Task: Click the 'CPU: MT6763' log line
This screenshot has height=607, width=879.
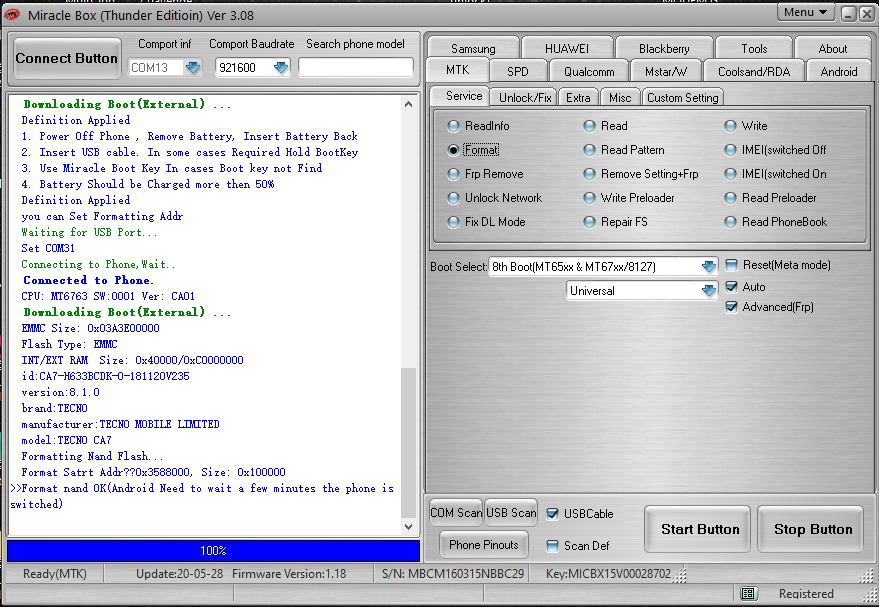Action: pyautogui.click(x=108, y=296)
